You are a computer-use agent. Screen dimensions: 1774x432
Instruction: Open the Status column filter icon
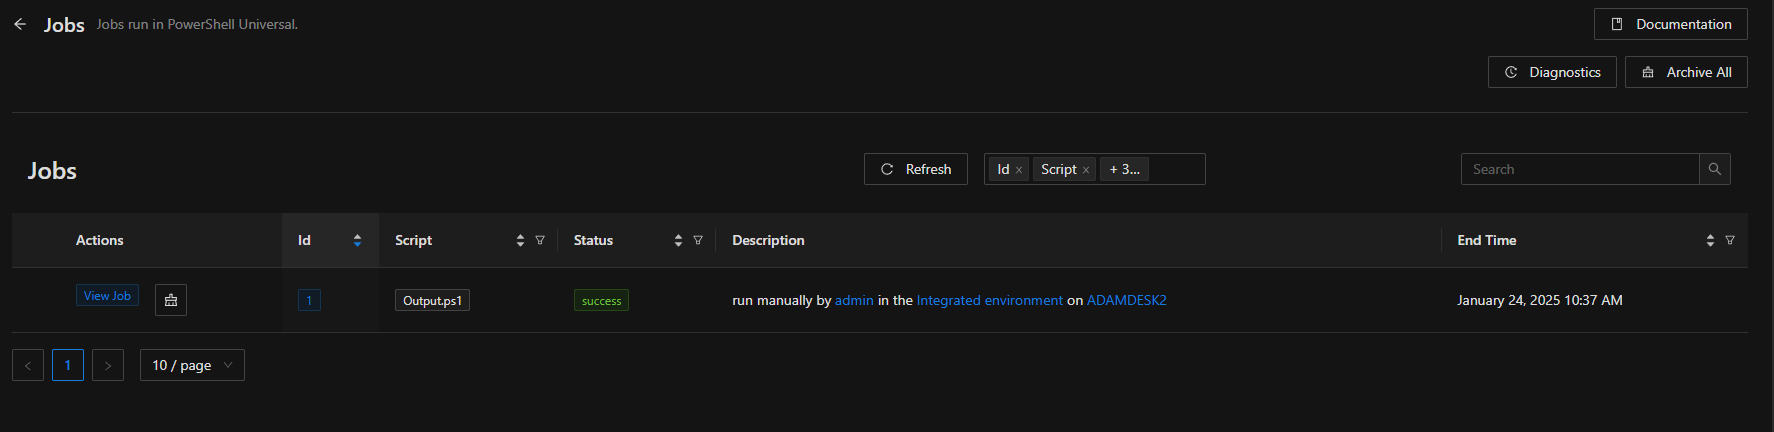[x=698, y=240]
